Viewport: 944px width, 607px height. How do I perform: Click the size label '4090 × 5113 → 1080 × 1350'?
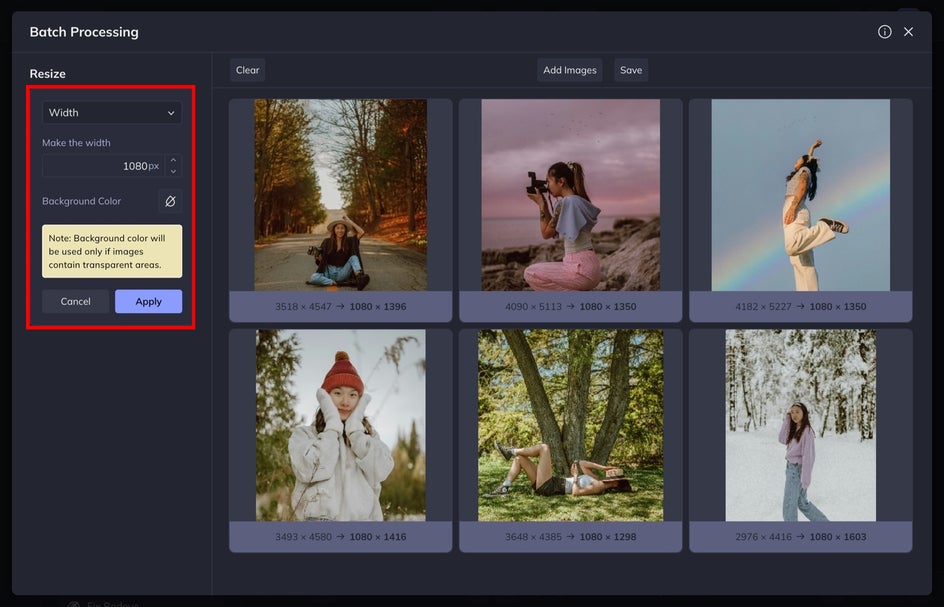[571, 307]
